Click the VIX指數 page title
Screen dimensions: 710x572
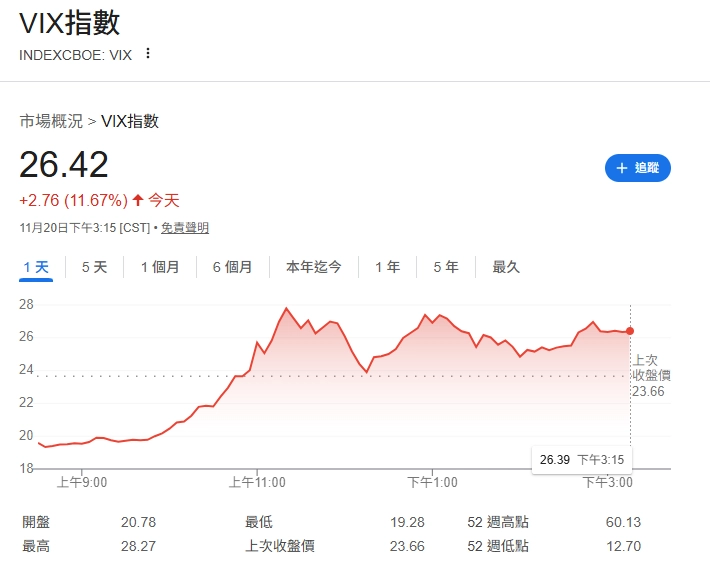(70, 23)
